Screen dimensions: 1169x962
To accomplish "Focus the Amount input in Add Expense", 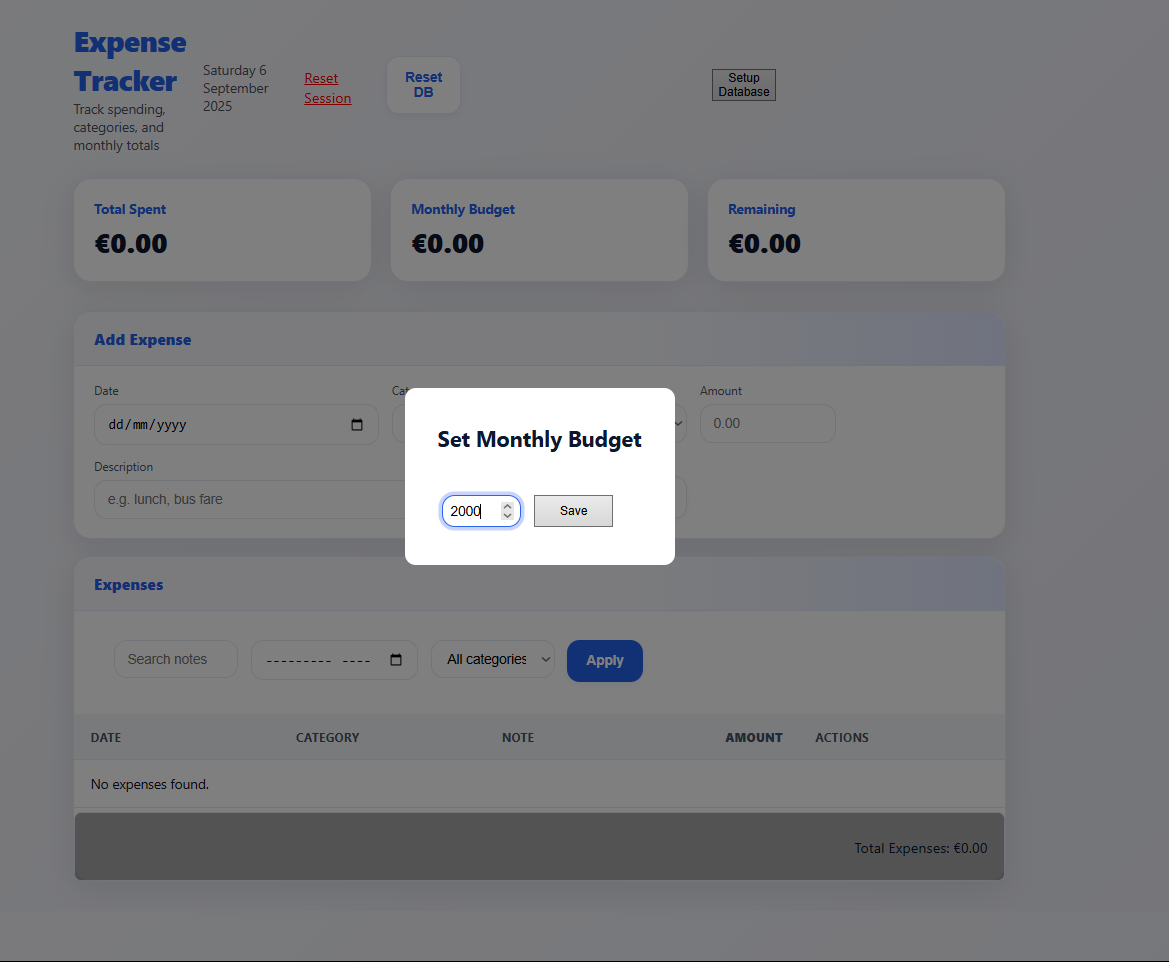I will (767, 423).
